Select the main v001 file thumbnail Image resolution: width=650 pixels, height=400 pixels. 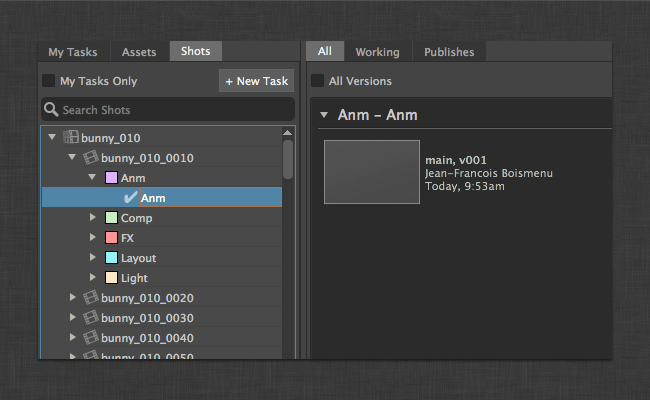click(x=371, y=172)
